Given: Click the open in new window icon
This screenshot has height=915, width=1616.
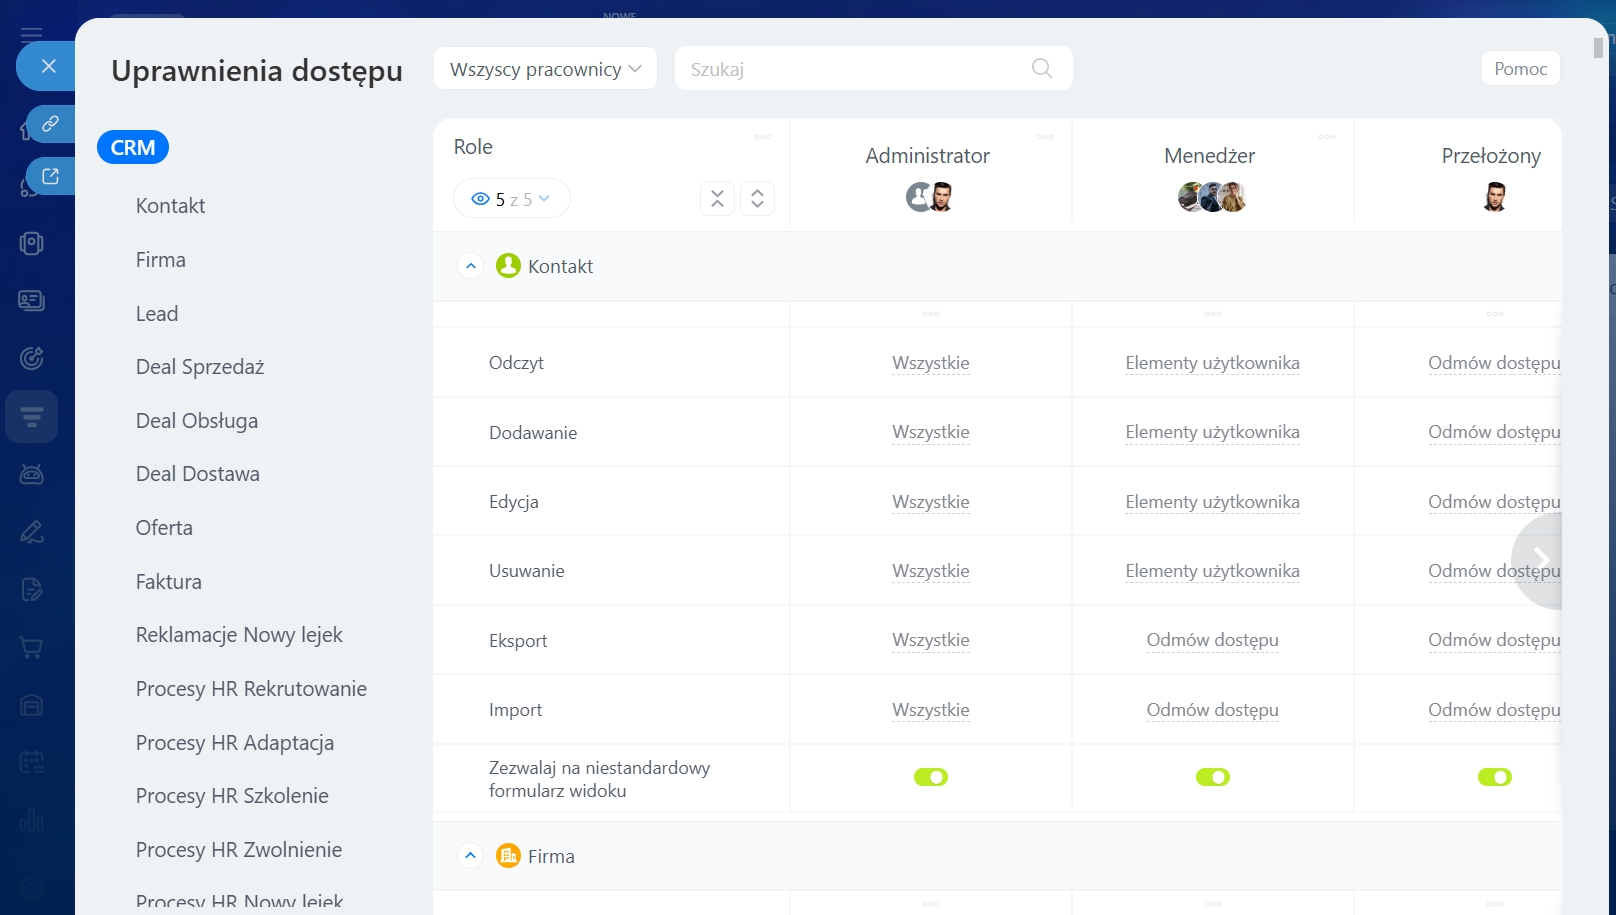Looking at the screenshot, I should (50, 177).
